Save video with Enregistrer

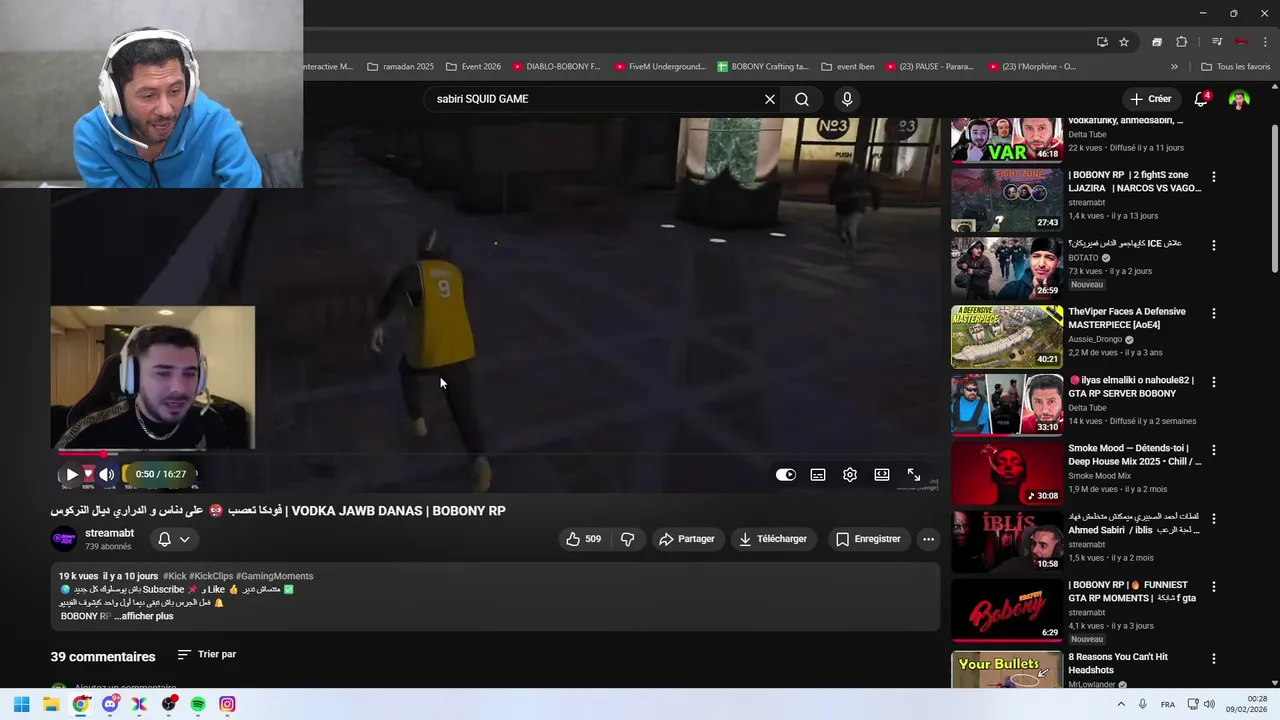click(868, 539)
